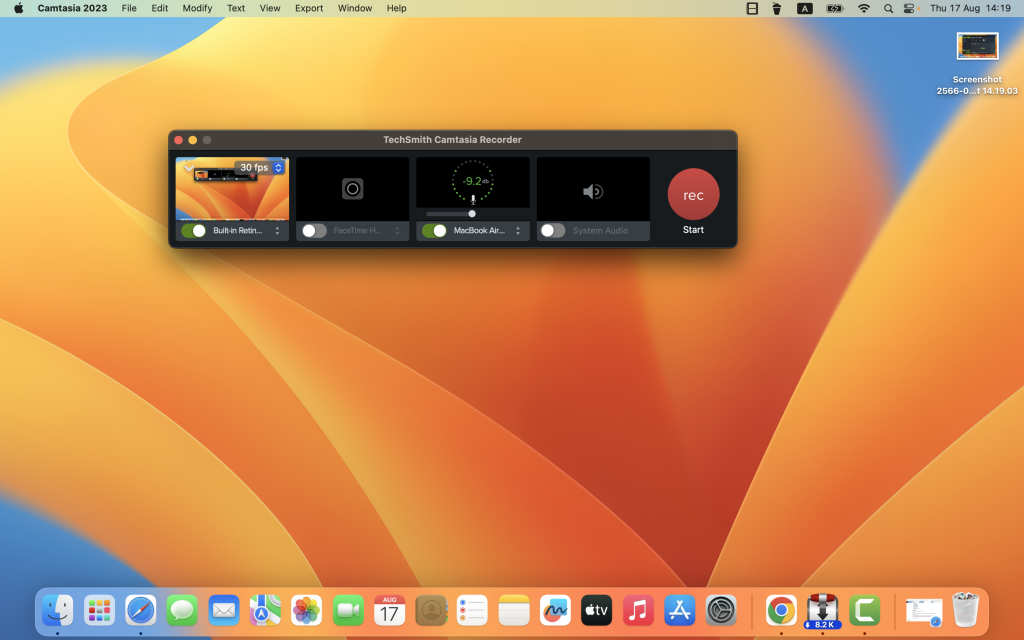Screen dimensions: 1024x640
Task: Open Photos from the Dock
Action: (x=306, y=611)
